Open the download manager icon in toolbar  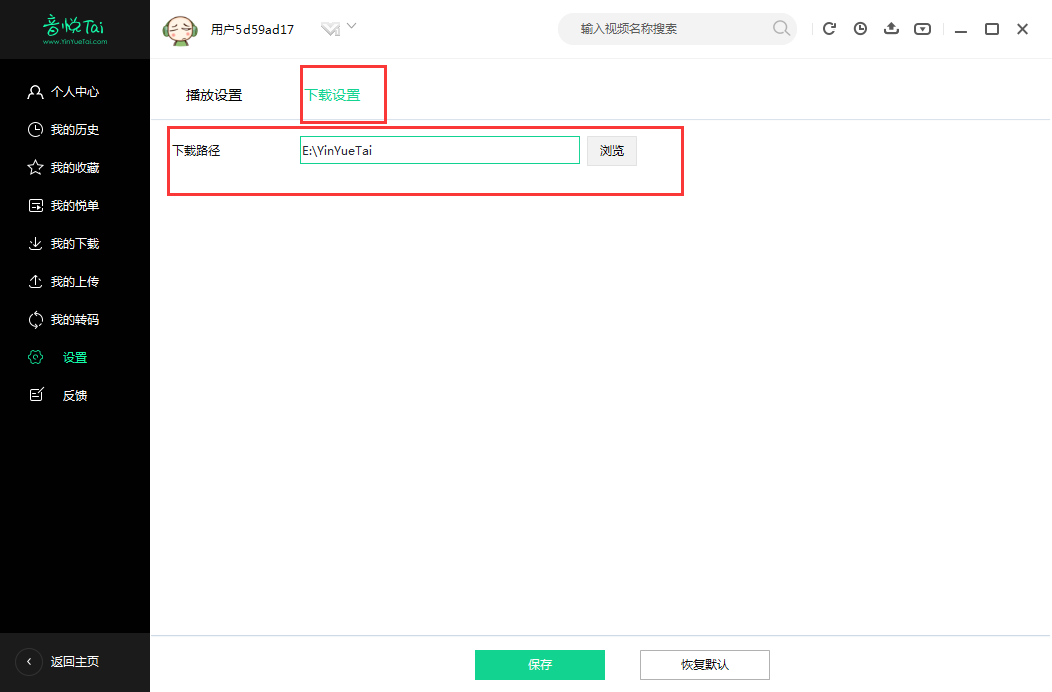tap(922, 28)
